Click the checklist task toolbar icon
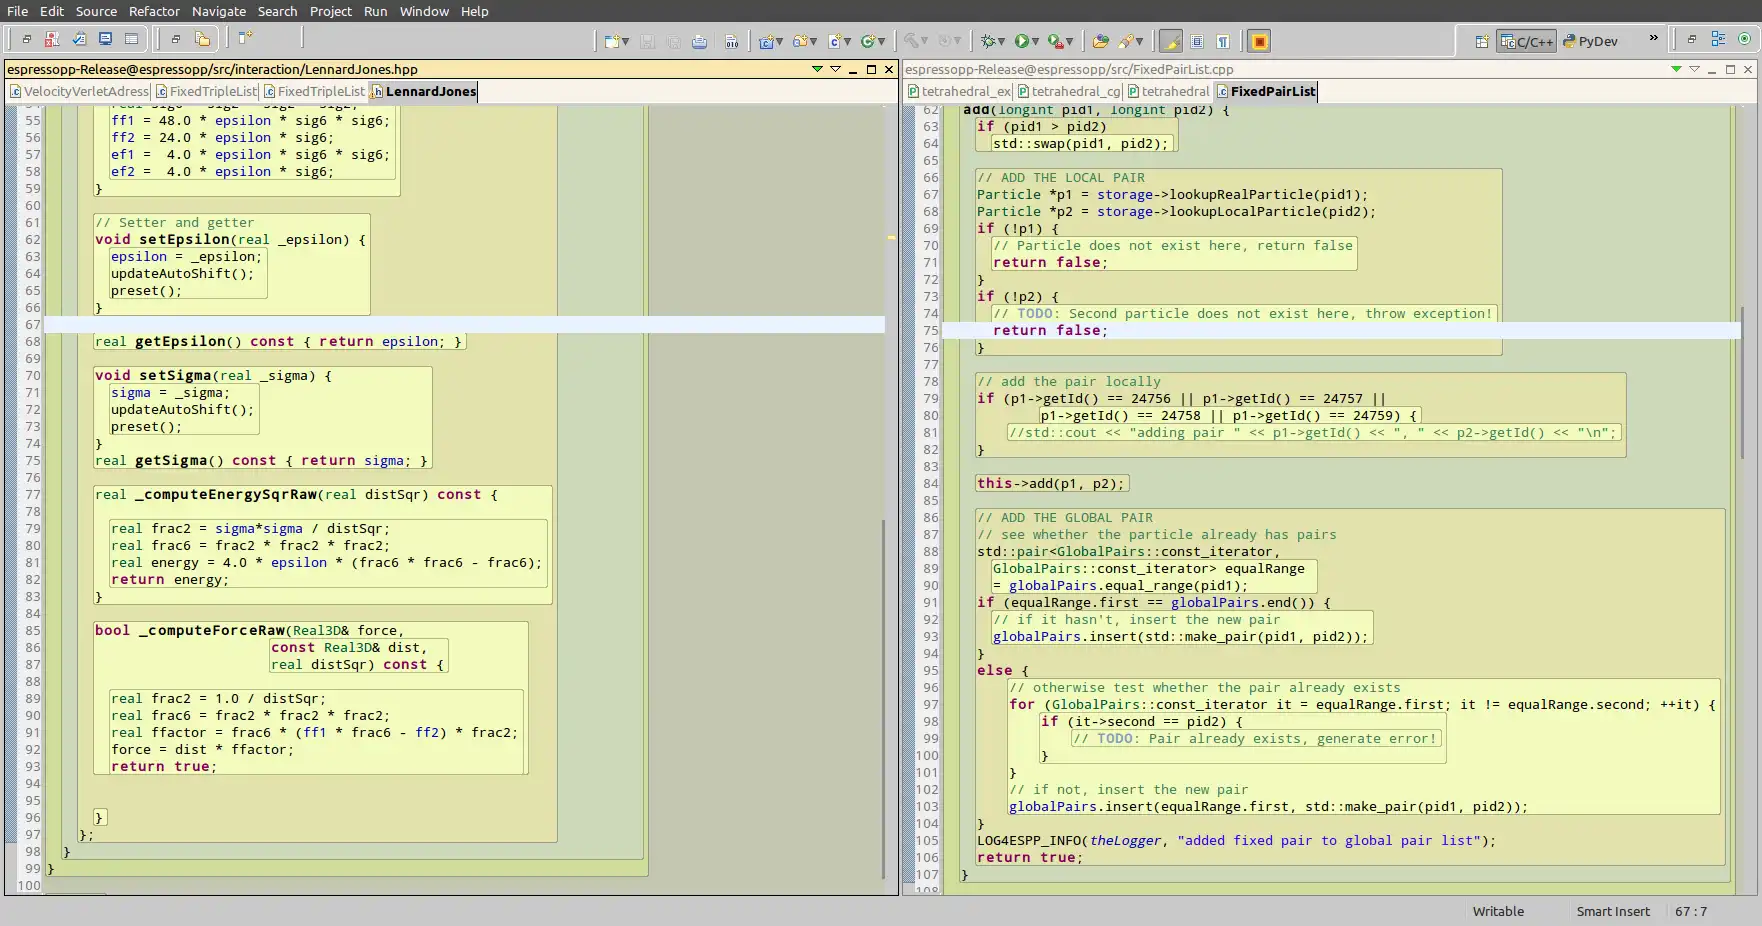1762x926 pixels. point(79,40)
